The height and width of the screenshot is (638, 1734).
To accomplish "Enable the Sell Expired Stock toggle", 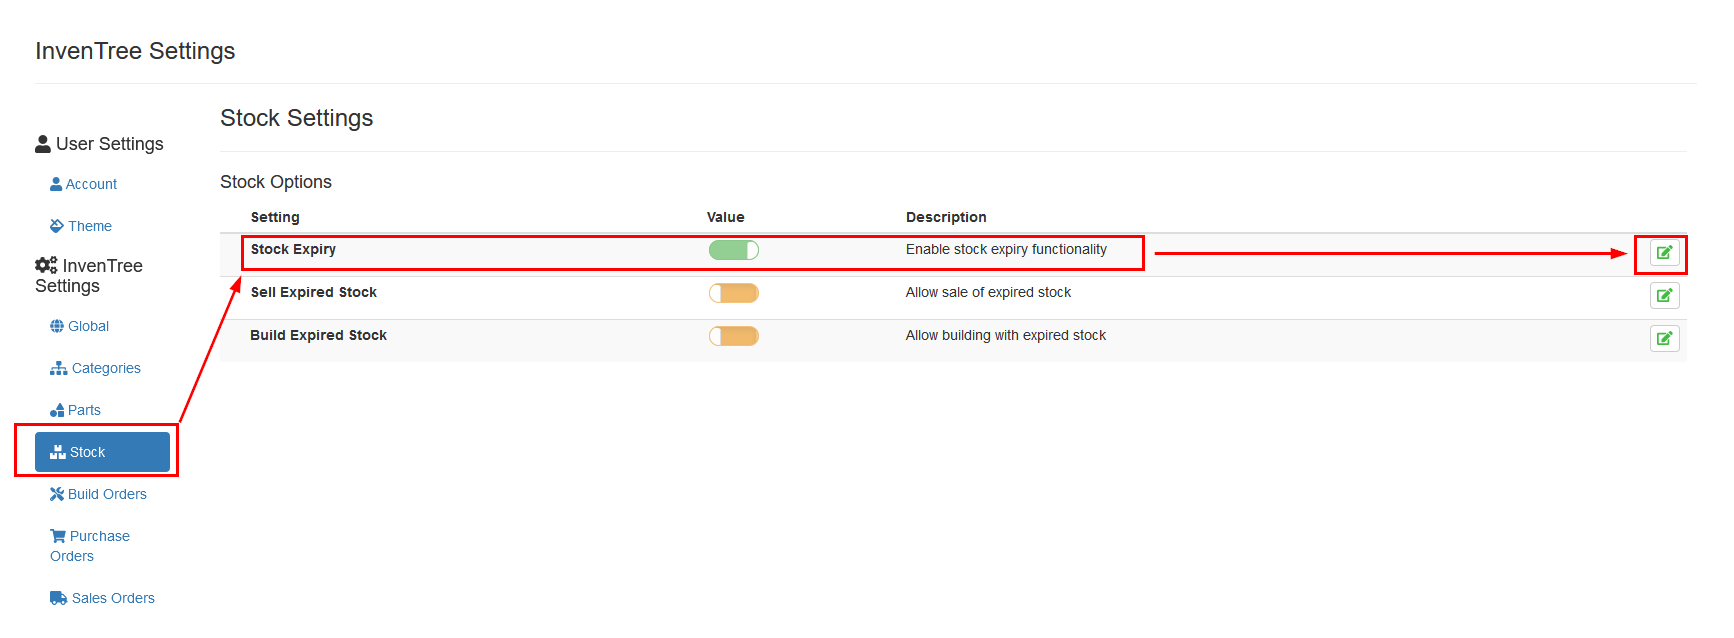I will pos(733,293).
